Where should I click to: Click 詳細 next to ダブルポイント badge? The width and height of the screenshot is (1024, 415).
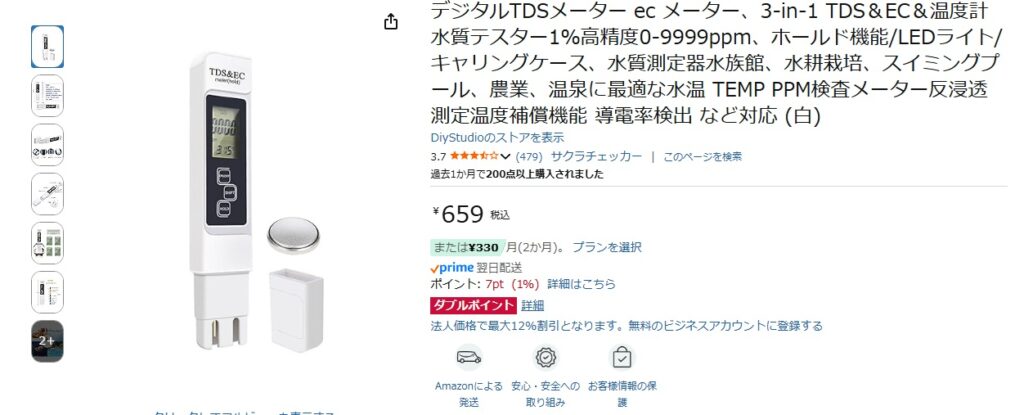point(532,305)
